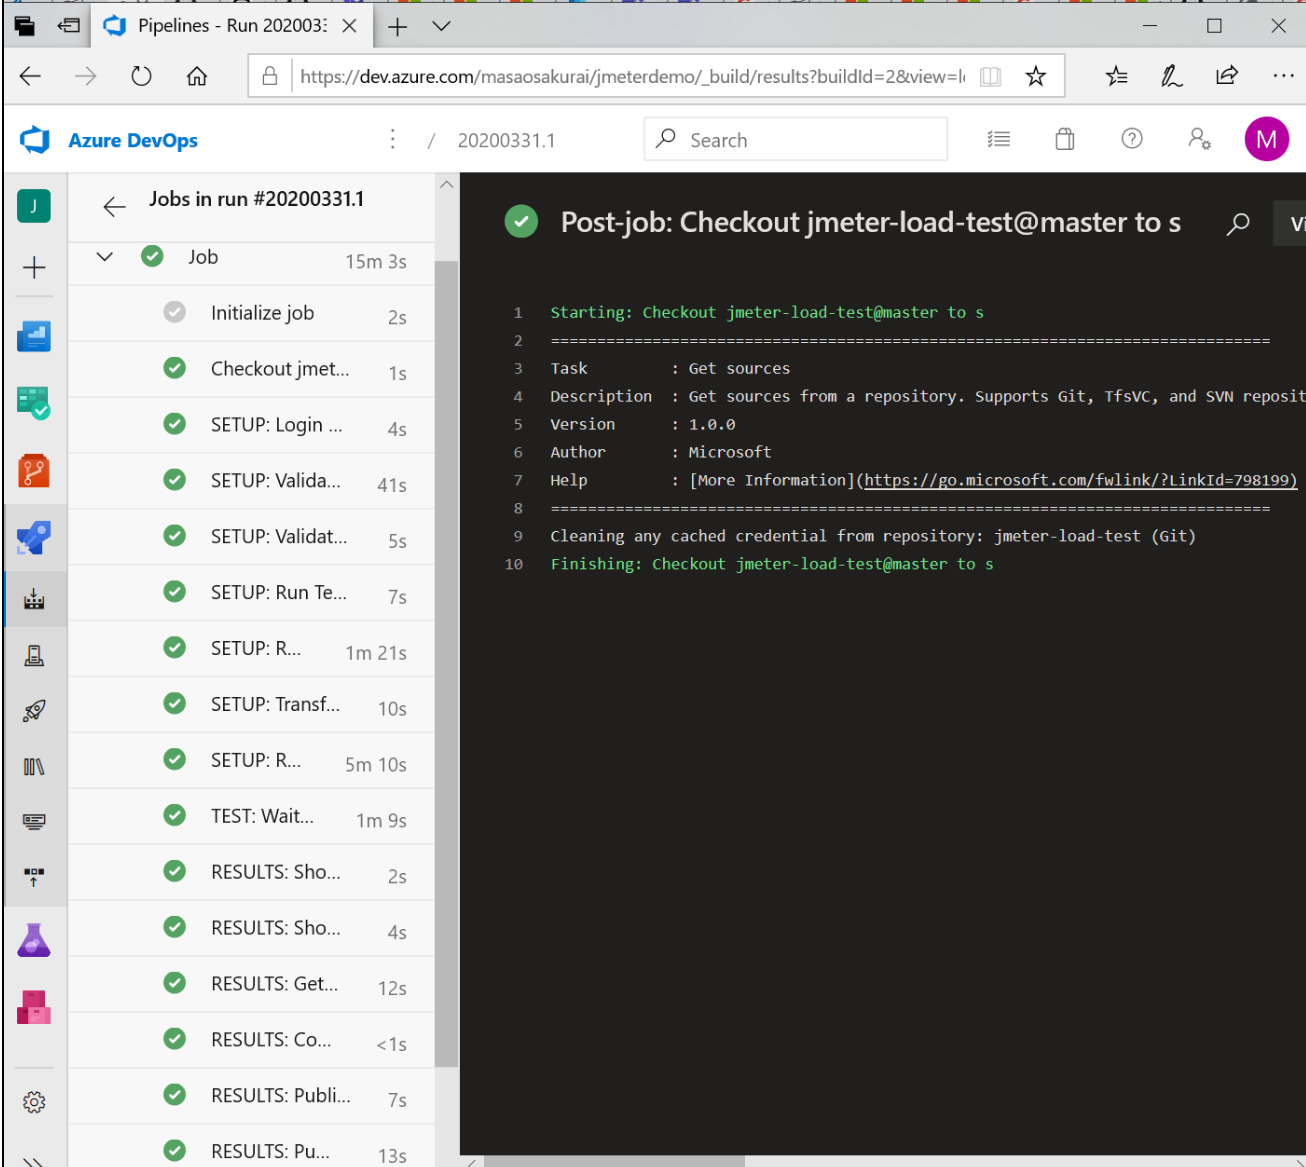Select the Initialize job step
This screenshot has width=1306, height=1167.
pos(262,313)
